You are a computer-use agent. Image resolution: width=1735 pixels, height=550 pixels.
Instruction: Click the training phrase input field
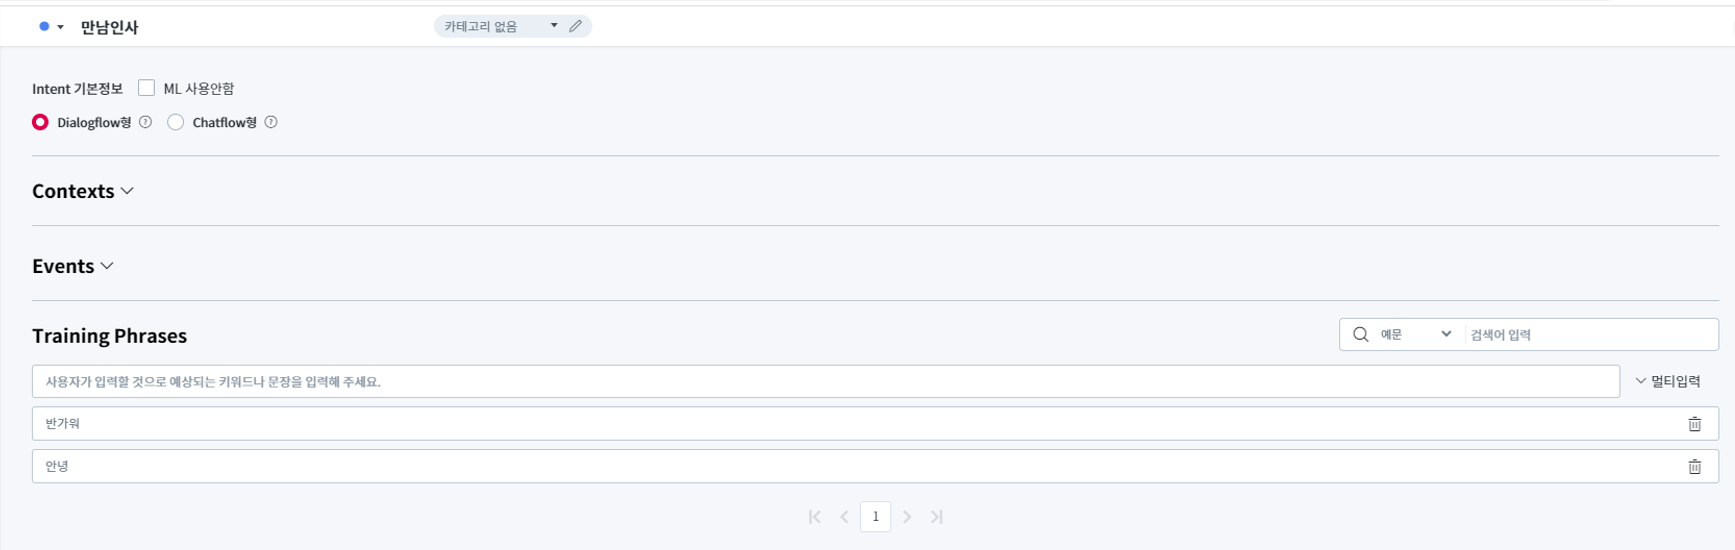[825, 381]
